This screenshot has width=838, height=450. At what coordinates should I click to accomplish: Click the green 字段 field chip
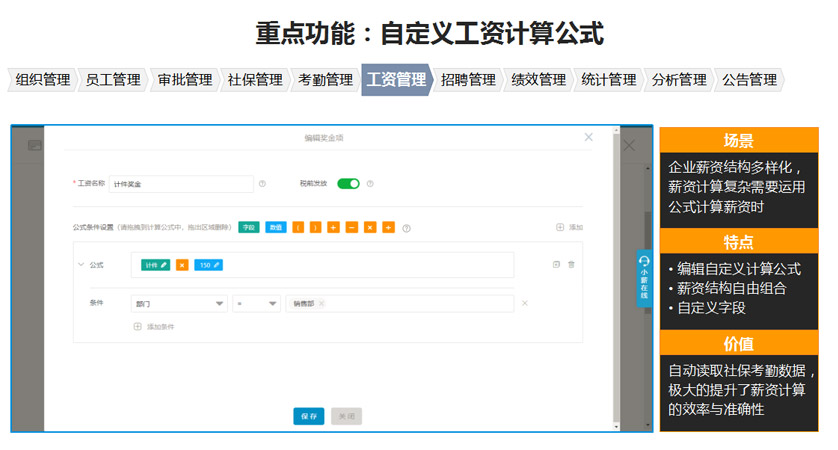tap(248, 228)
